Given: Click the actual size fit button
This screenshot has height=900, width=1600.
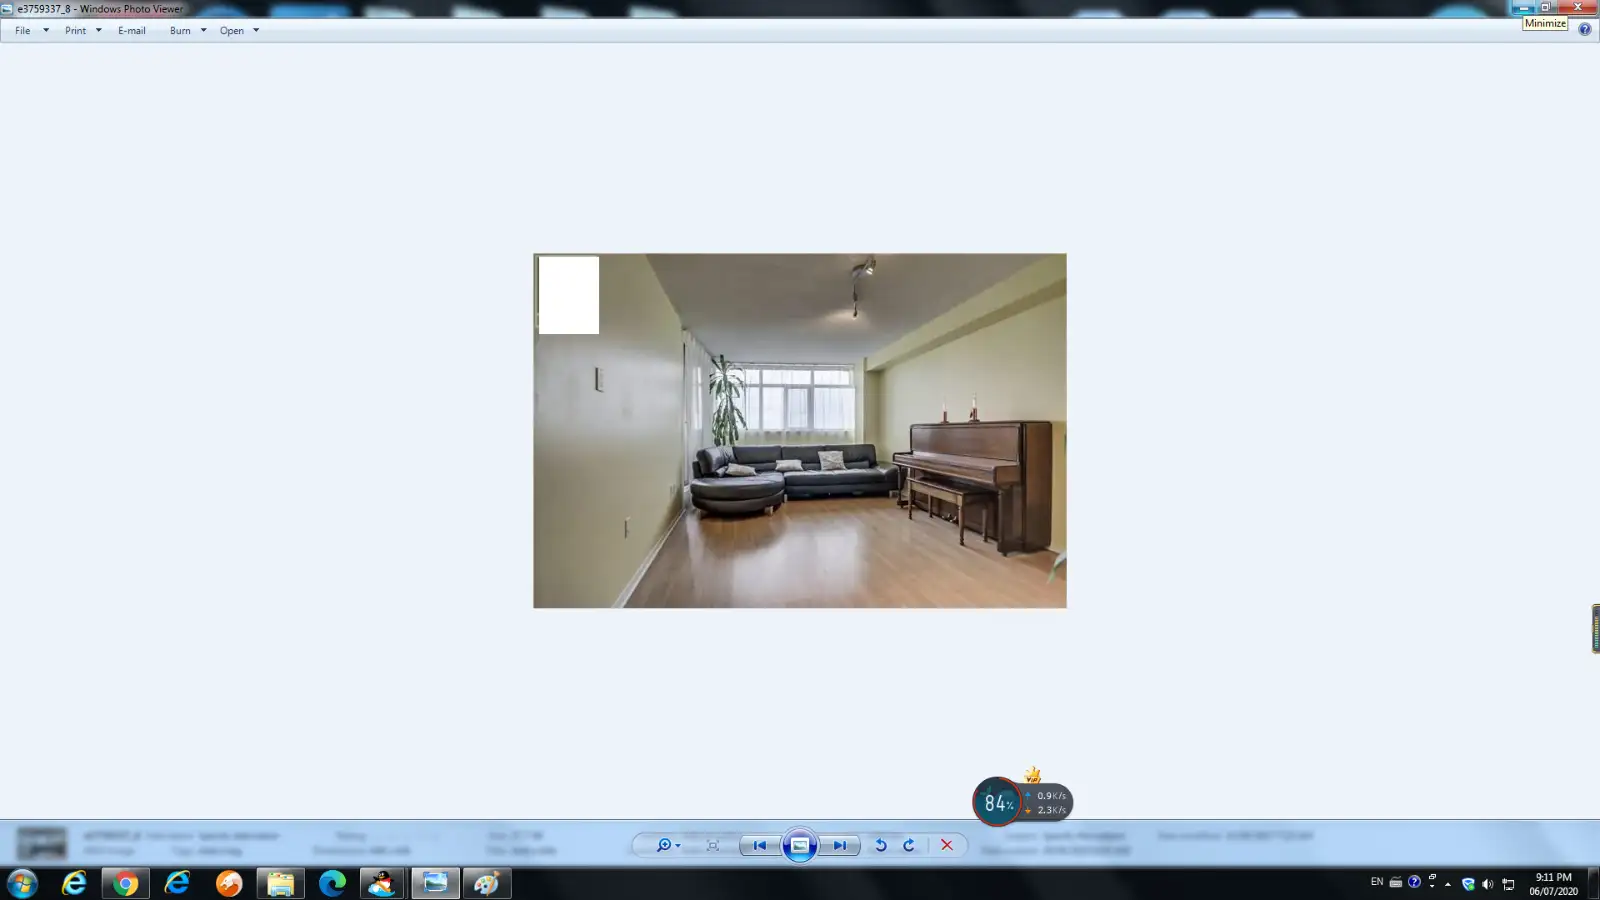Looking at the screenshot, I should pos(713,845).
